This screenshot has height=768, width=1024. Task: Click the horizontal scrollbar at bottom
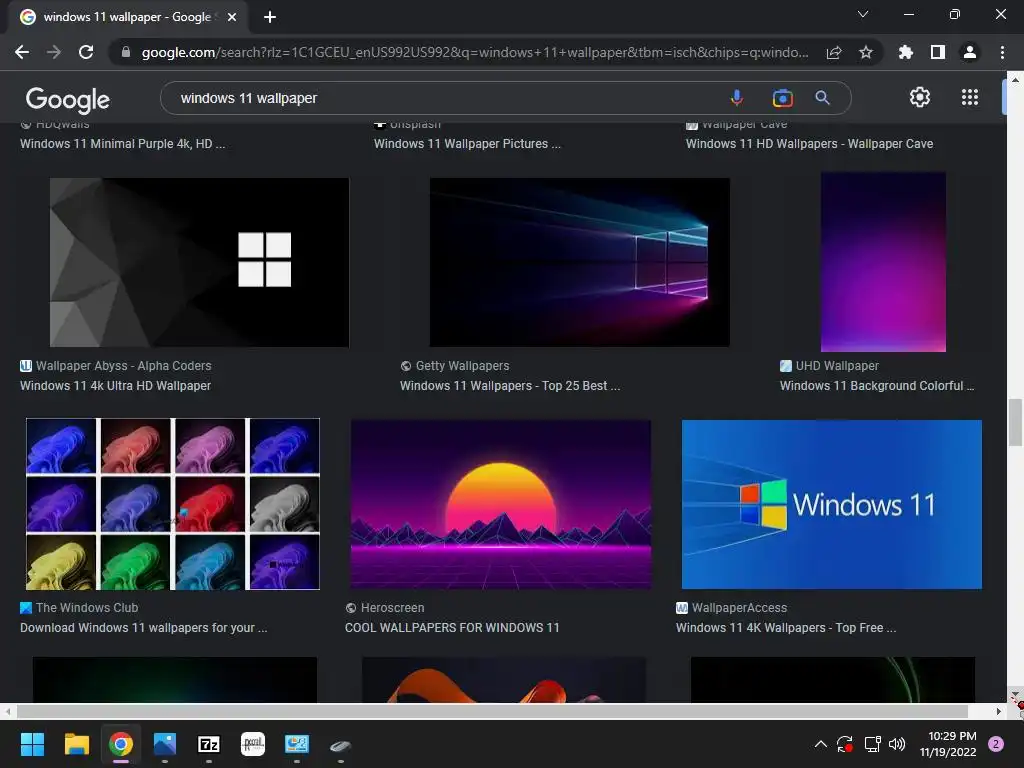492,711
